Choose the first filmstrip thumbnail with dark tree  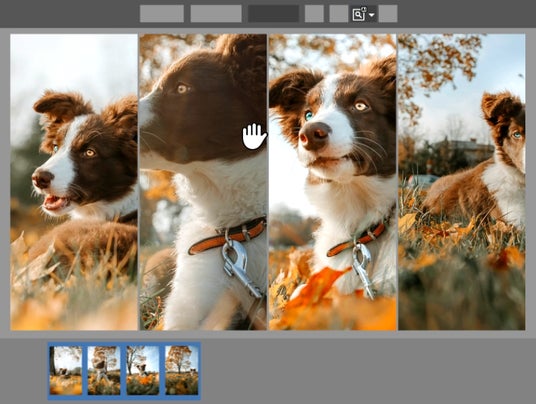[x=66, y=371]
